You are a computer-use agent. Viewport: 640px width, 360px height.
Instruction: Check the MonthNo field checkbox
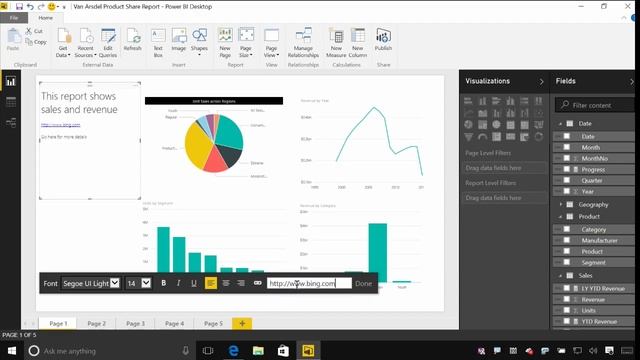567,158
